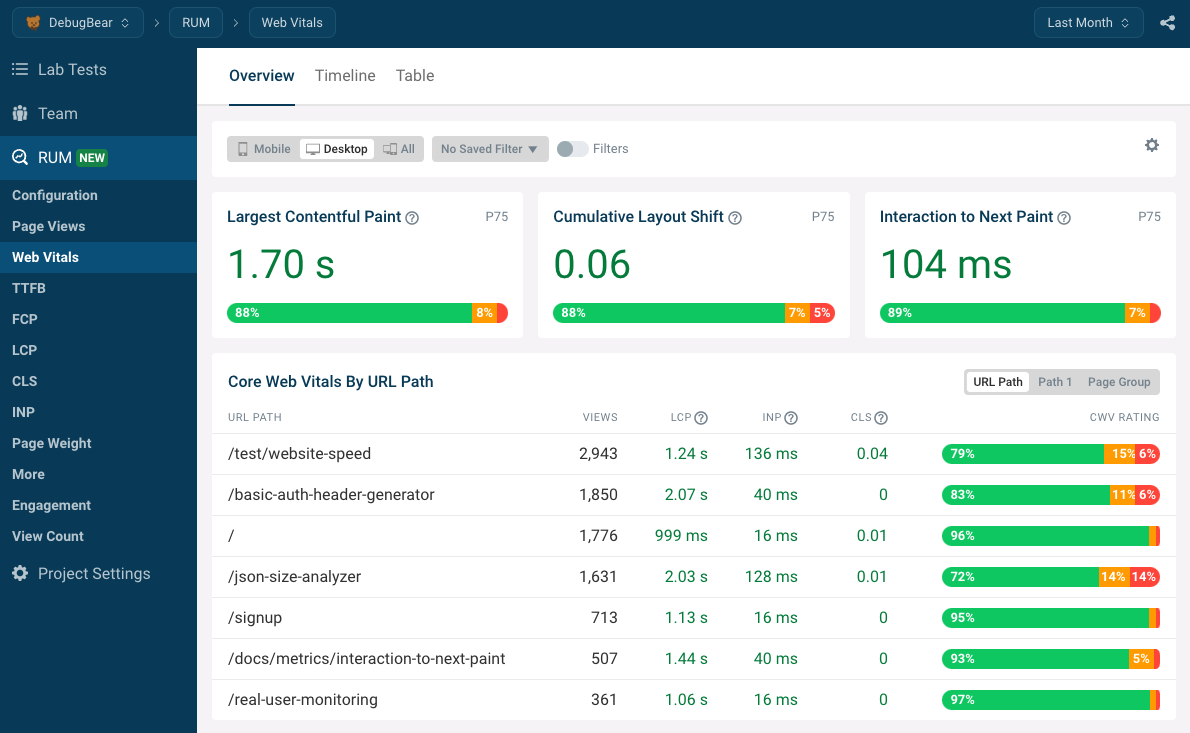Open the Last Month date range dropdown

point(1088,22)
